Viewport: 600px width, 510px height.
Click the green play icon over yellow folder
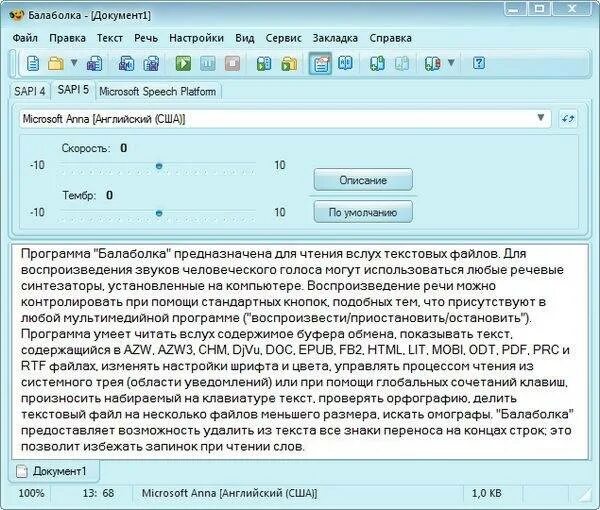tap(289, 63)
